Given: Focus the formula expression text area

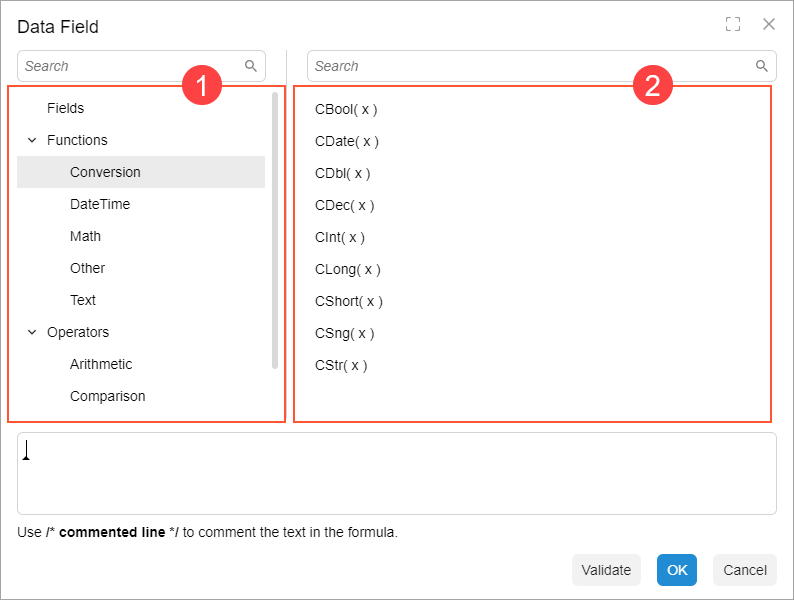Looking at the screenshot, I should [x=397, y=473].
